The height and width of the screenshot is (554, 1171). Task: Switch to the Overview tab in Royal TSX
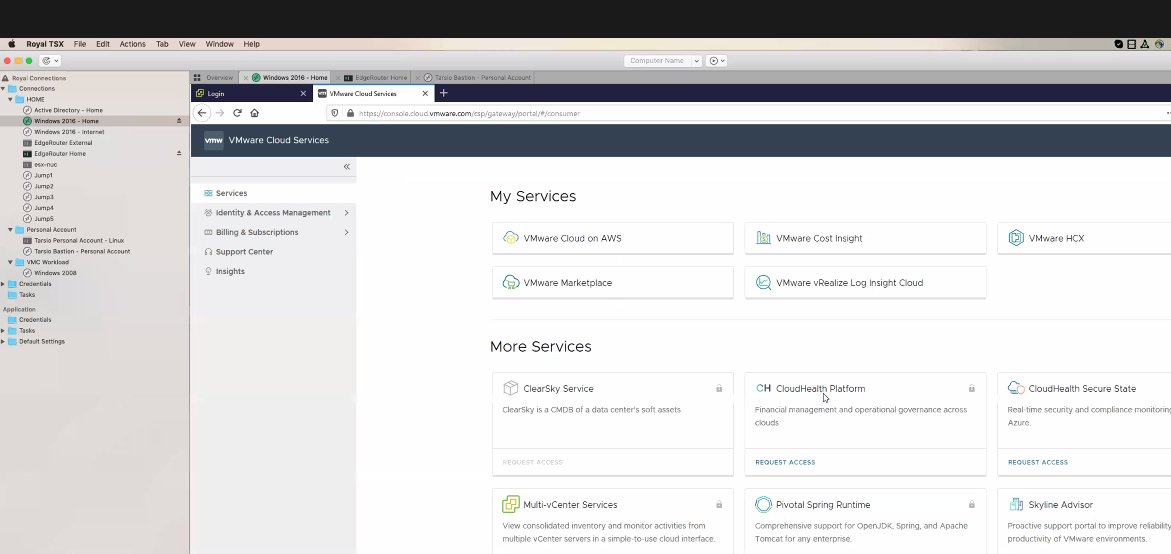tap(214, 78)
